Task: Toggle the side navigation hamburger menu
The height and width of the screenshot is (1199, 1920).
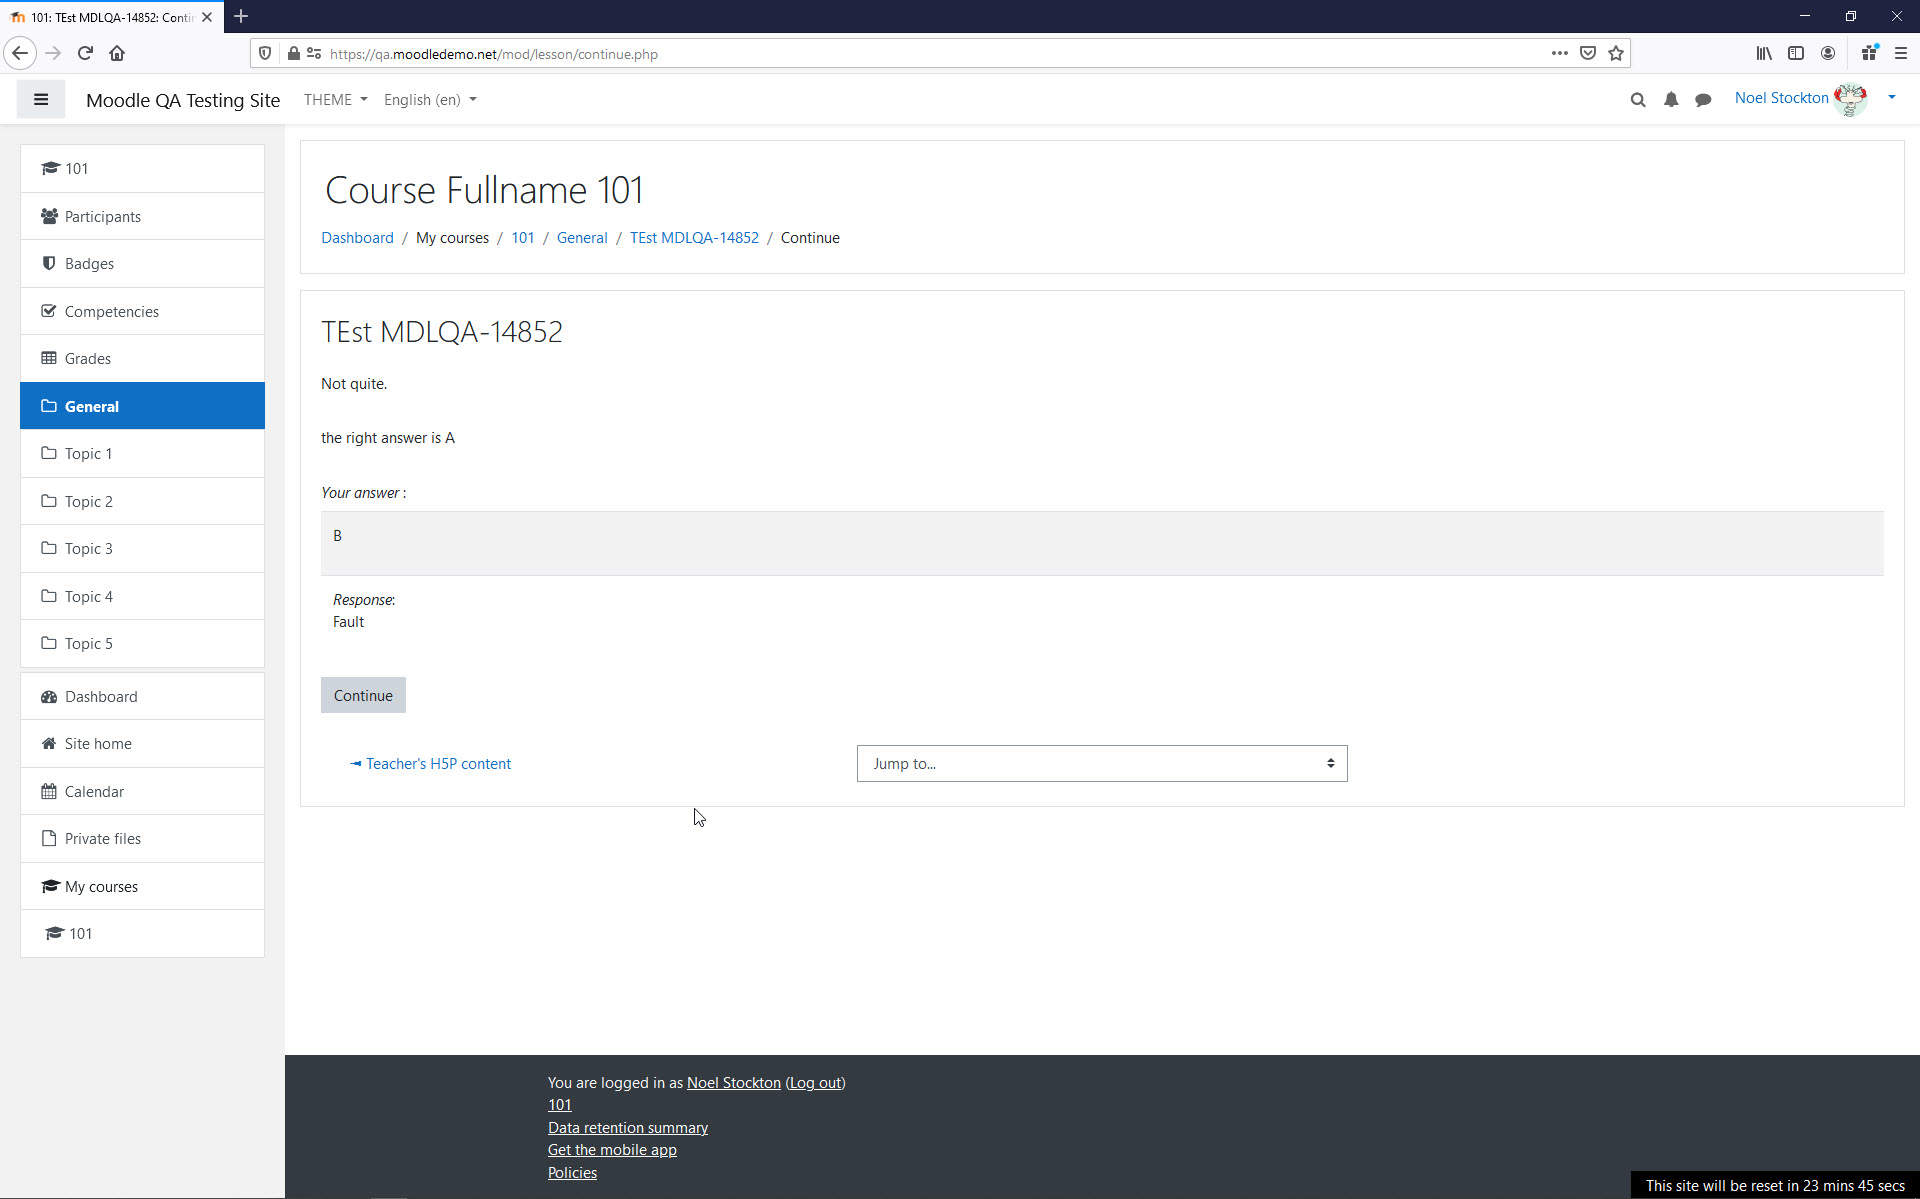Action: point(41,99)
